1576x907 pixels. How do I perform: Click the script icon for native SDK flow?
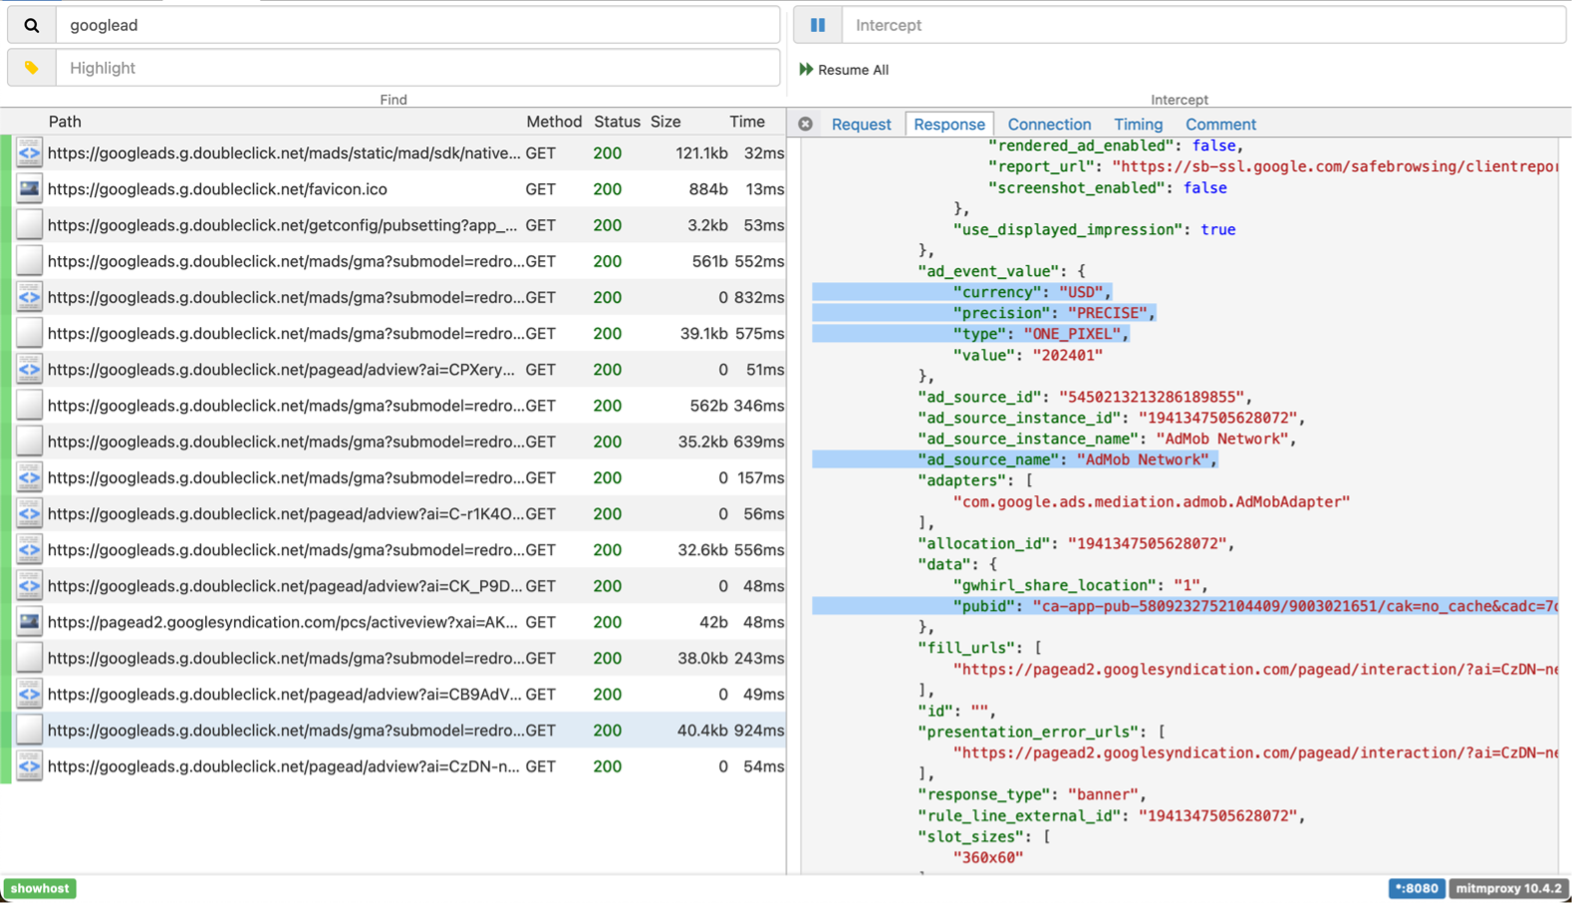tap(29, 153)
